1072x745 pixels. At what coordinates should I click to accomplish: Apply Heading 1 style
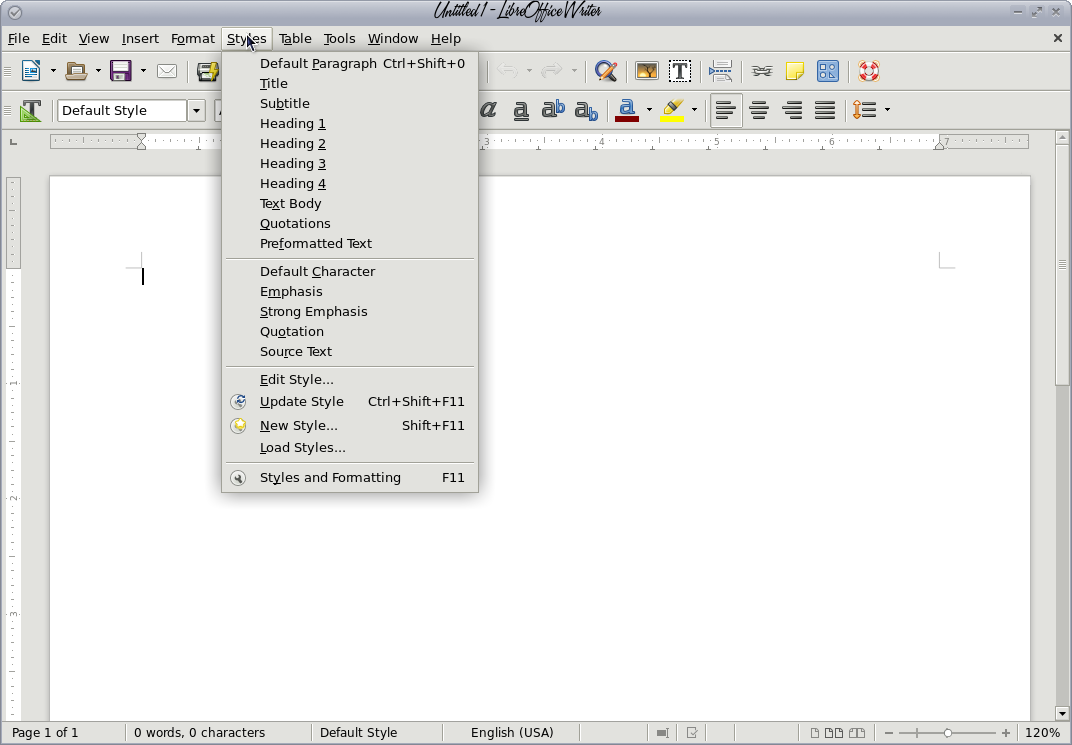pyautogui.click(x=350, y=124)
